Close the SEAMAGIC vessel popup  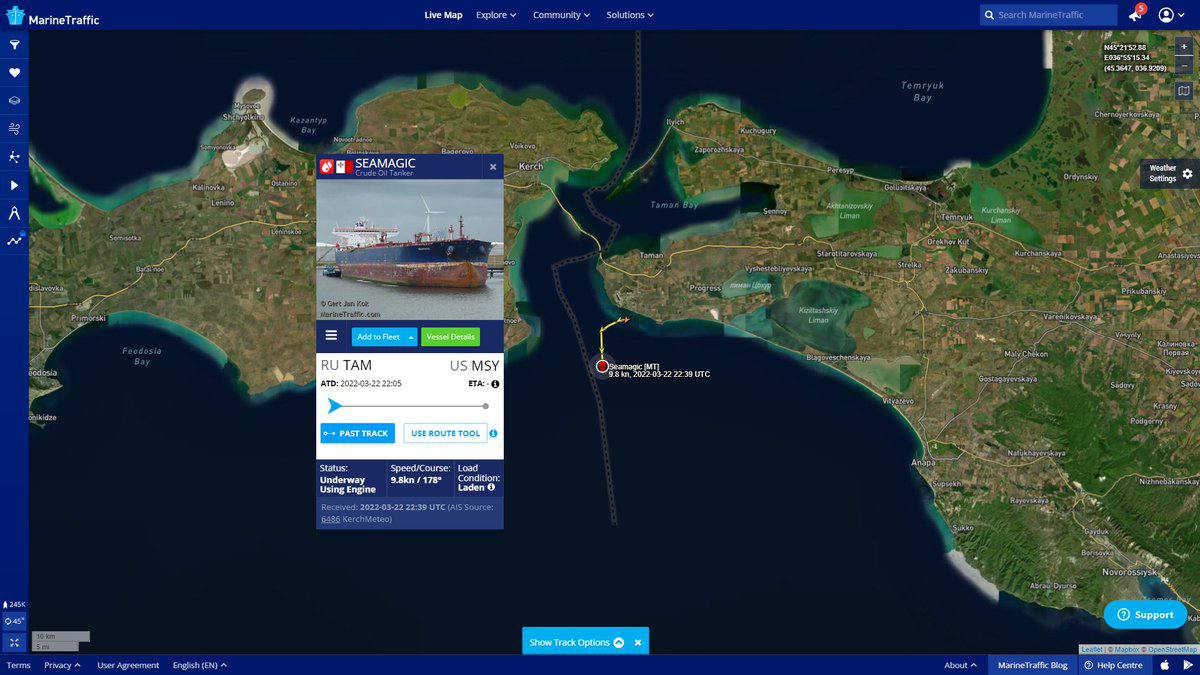point(492,167)
